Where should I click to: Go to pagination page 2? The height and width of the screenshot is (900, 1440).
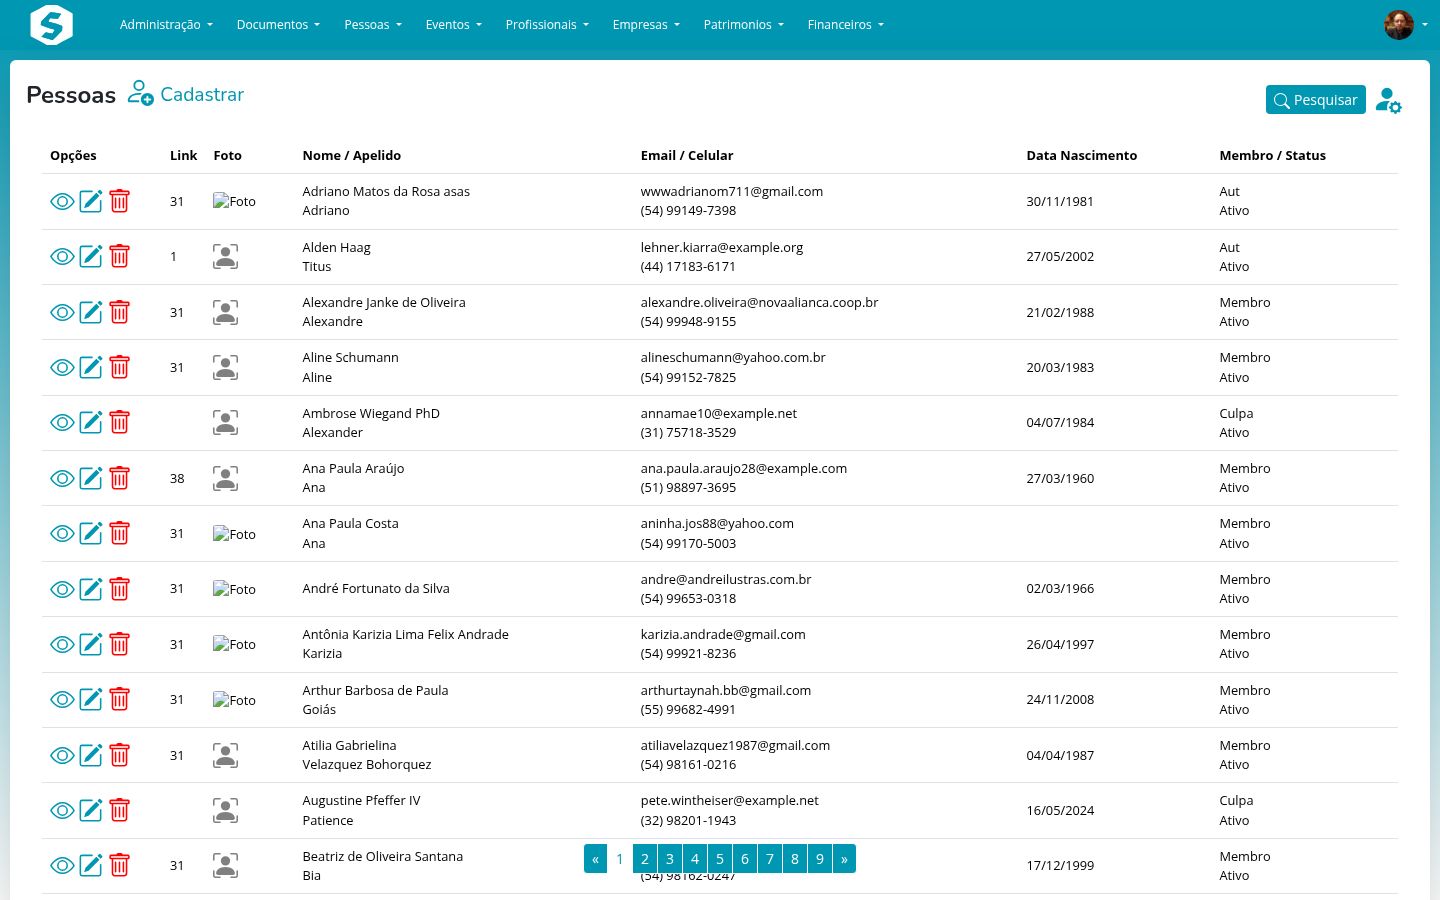[x=645, y=859]
